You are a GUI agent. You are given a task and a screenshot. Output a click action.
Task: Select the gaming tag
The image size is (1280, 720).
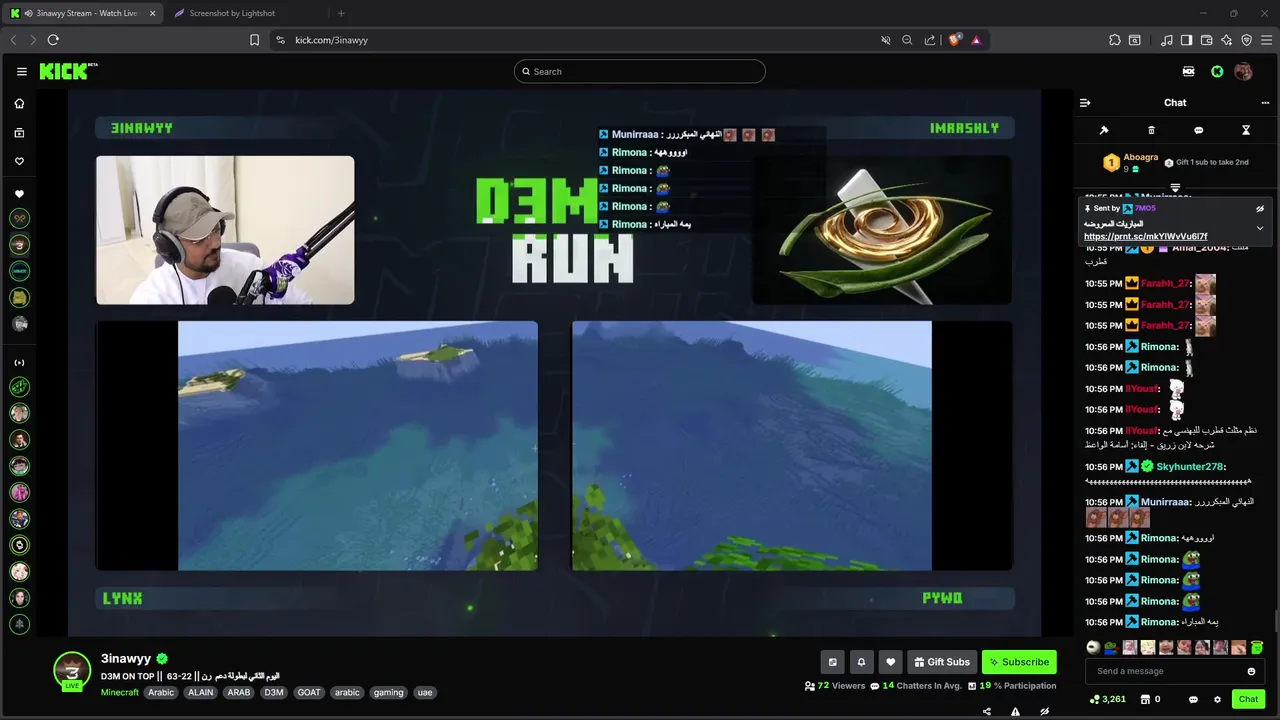pyautogui.click(x=388, y=692)
